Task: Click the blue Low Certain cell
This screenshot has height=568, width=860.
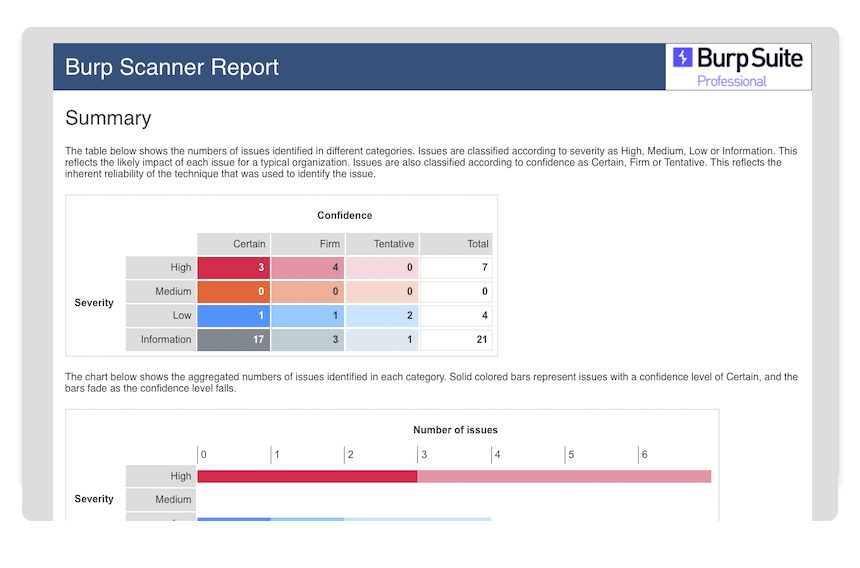Action: (x=233, y=316)
